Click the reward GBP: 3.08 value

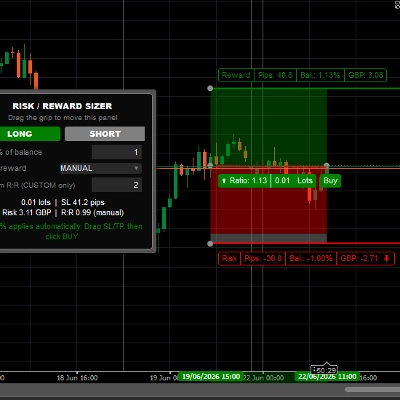(366, 75)
